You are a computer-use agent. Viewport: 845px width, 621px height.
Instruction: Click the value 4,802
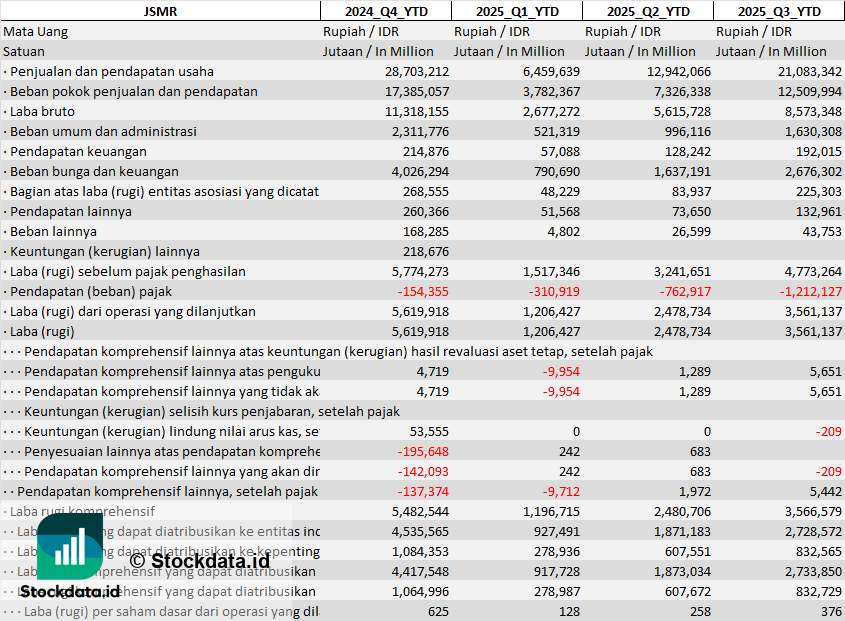(564, 231)
